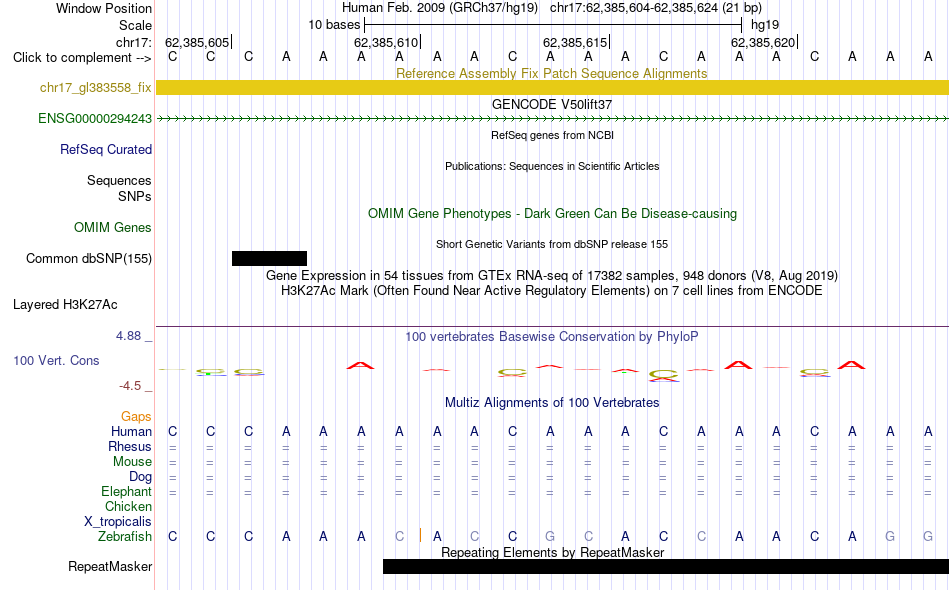
Task: Click the 'RefSeq genes from NCBI' title
Action: coord(553,135)
